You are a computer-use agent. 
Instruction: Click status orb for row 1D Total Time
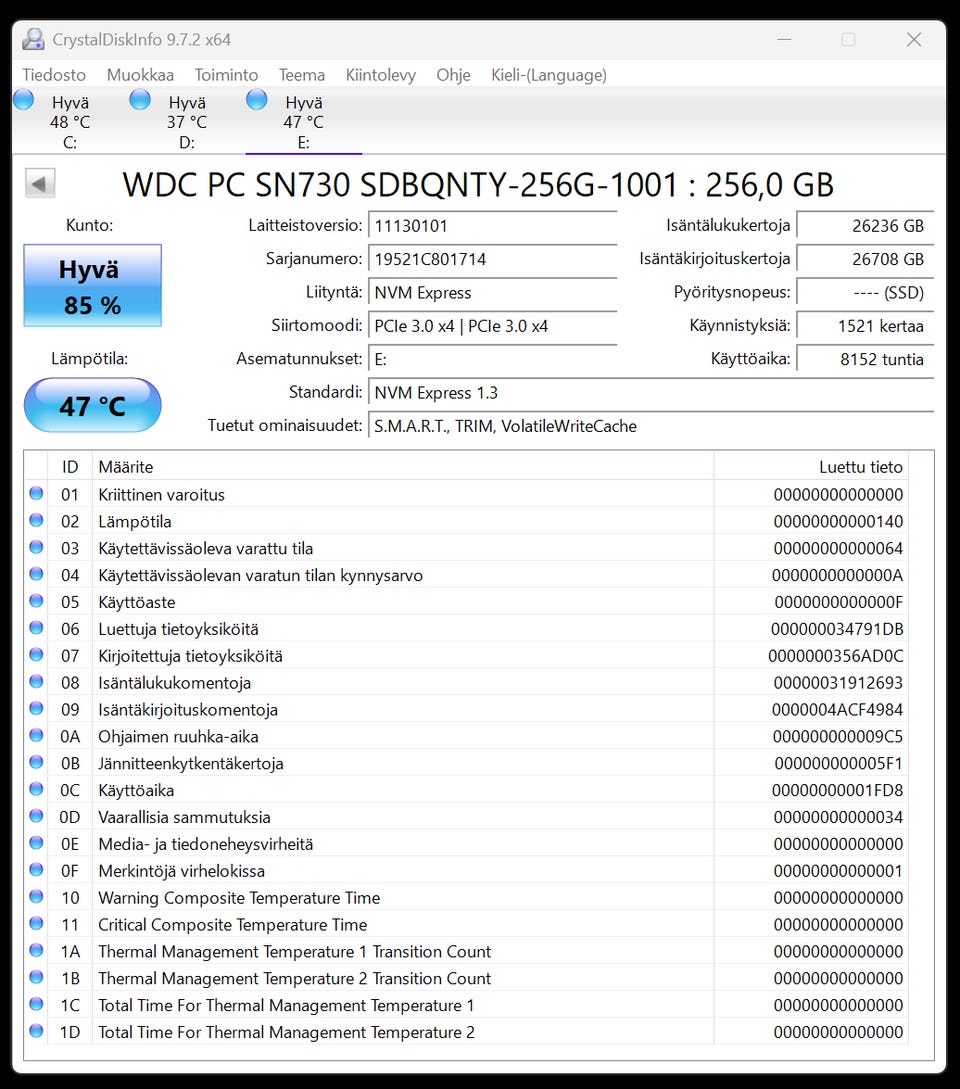click(x=36, y=1031)
